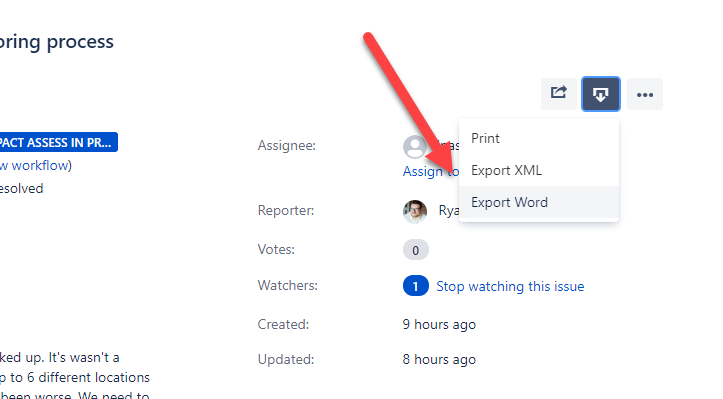Click the Assign to me link
Screen dimensions: 723x399
[431, 172]
